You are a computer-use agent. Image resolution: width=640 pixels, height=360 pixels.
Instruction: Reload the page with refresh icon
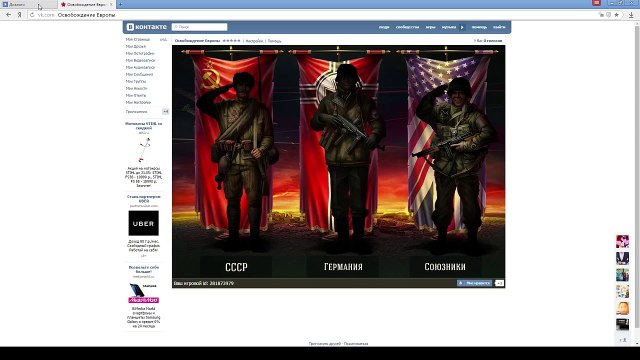pyautogui.click(x=32, y=15)
